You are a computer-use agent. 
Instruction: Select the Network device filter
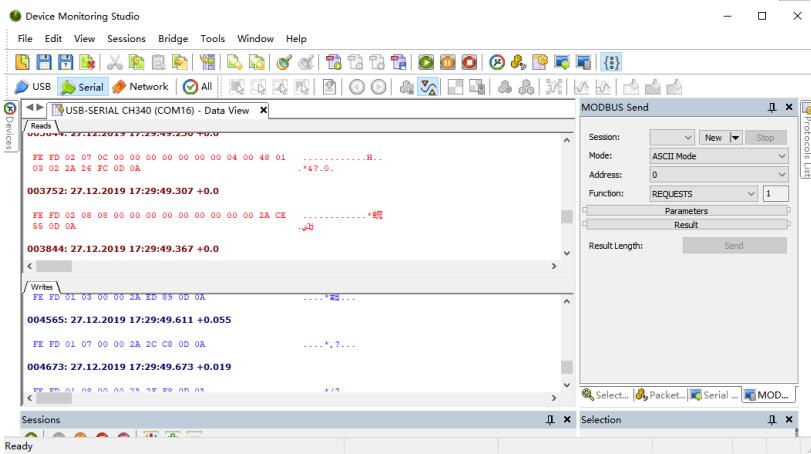click(x=141, y=87)
